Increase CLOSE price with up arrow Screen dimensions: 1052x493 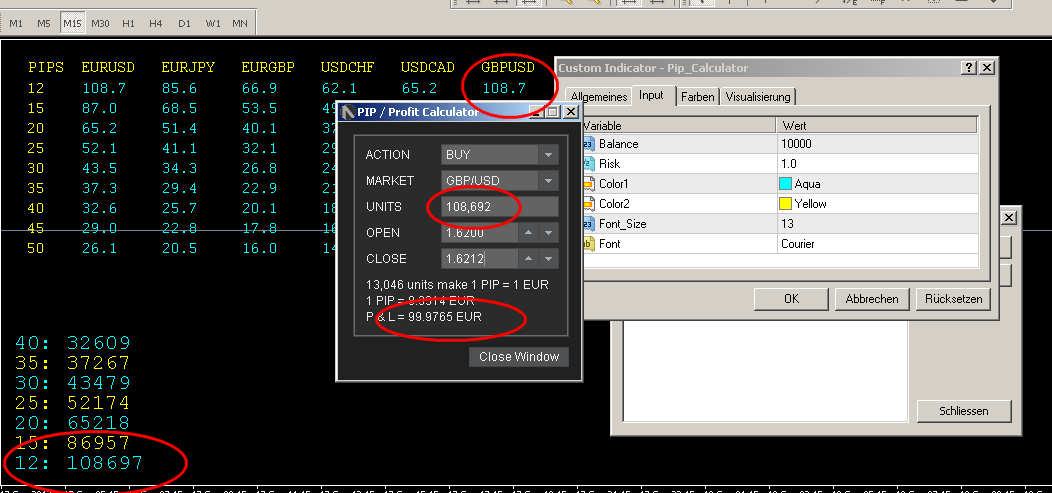[x=529, y=258]
